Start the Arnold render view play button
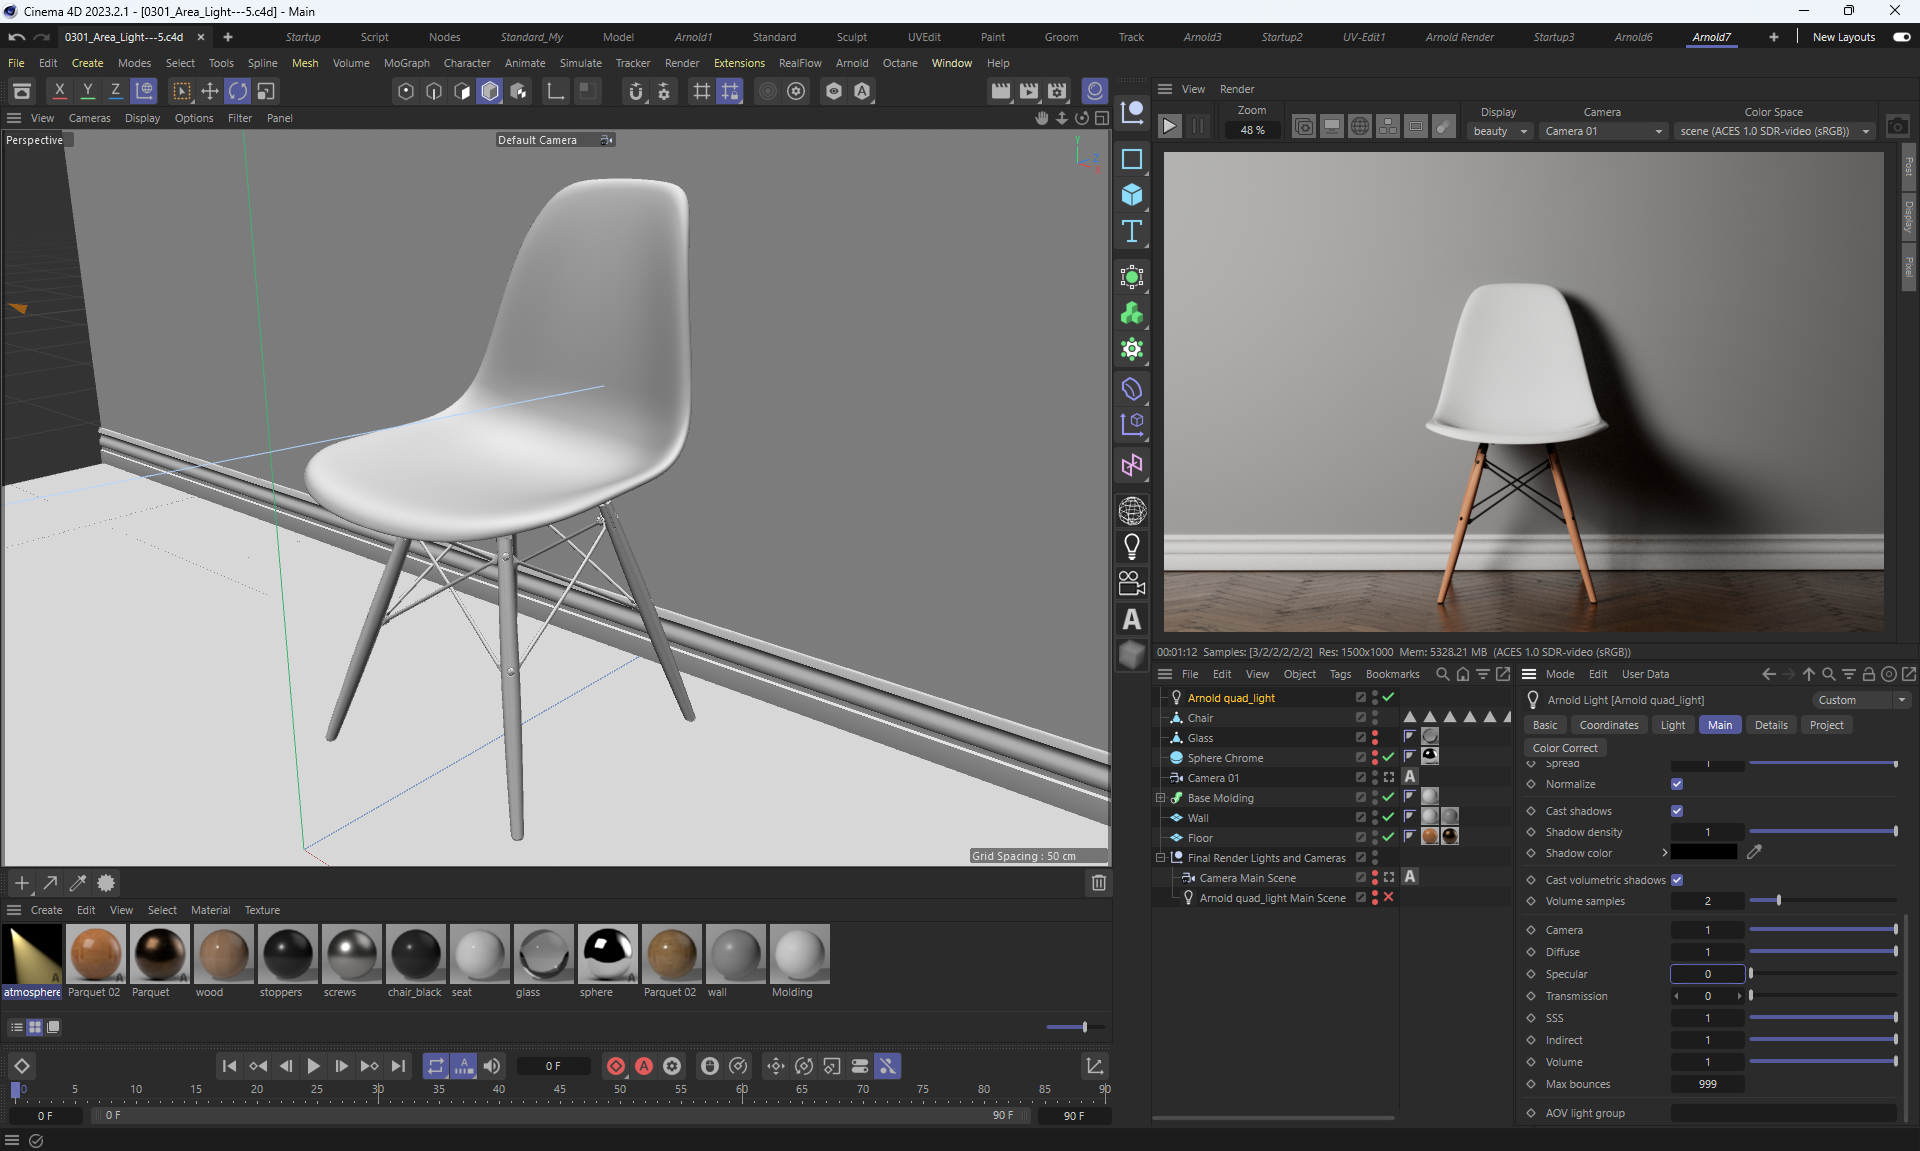Screen dimensions: 1920x1151 pyautogui.click(x=1169, y=126)
